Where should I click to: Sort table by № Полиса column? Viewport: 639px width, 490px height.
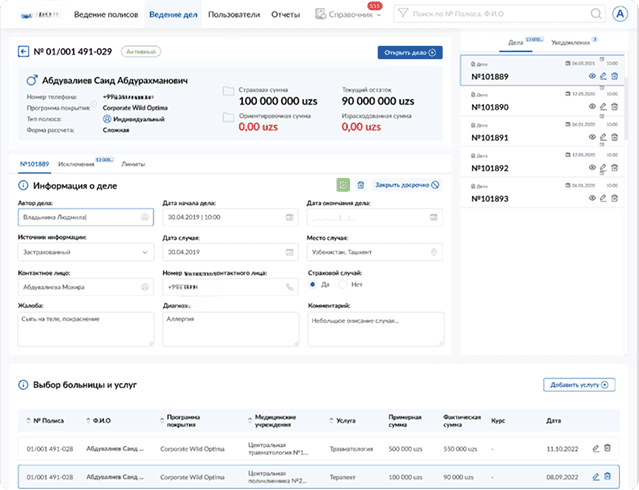click(28, 421)
